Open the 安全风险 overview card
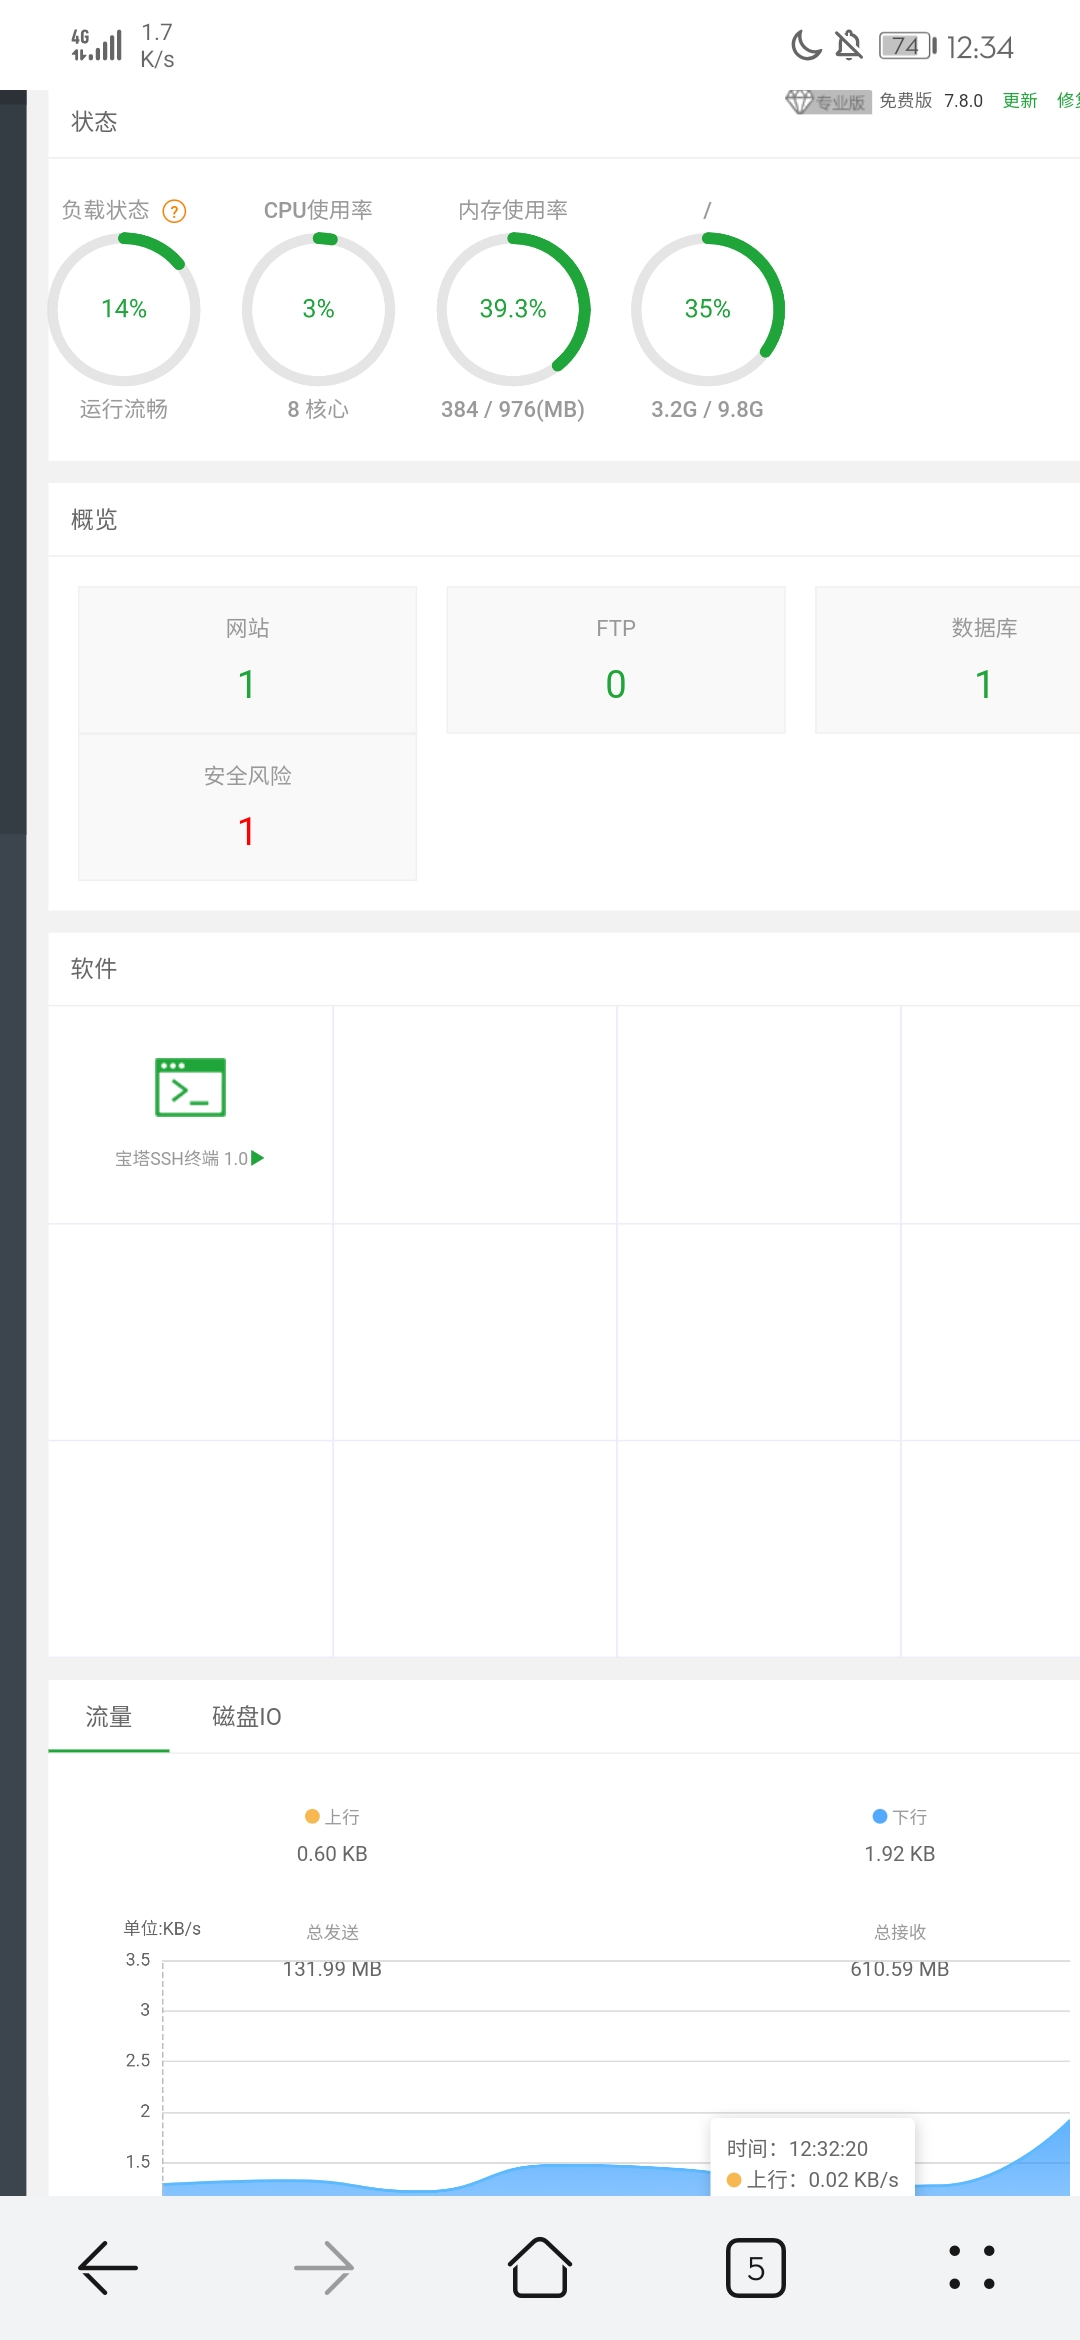 pyautogui.click(x=248, y=807)
